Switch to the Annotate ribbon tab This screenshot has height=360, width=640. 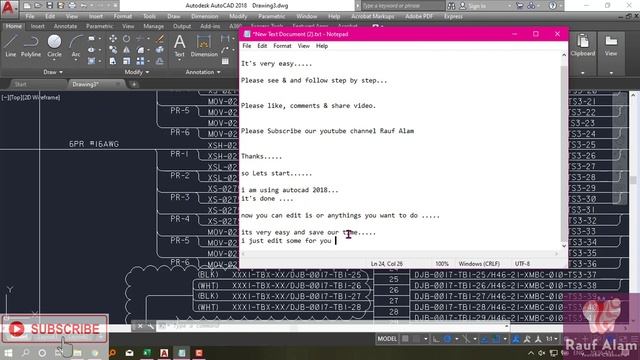tap(65, 26)
